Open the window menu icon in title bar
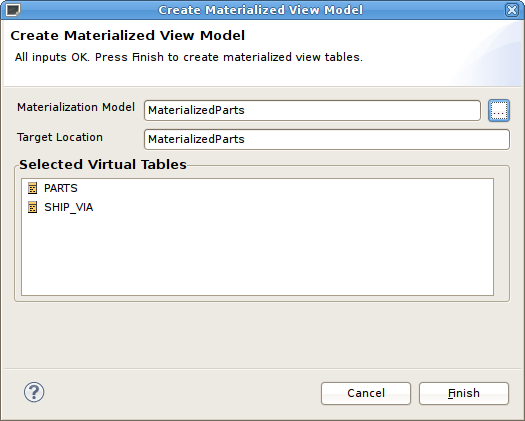525x421 pixels. 13,9
